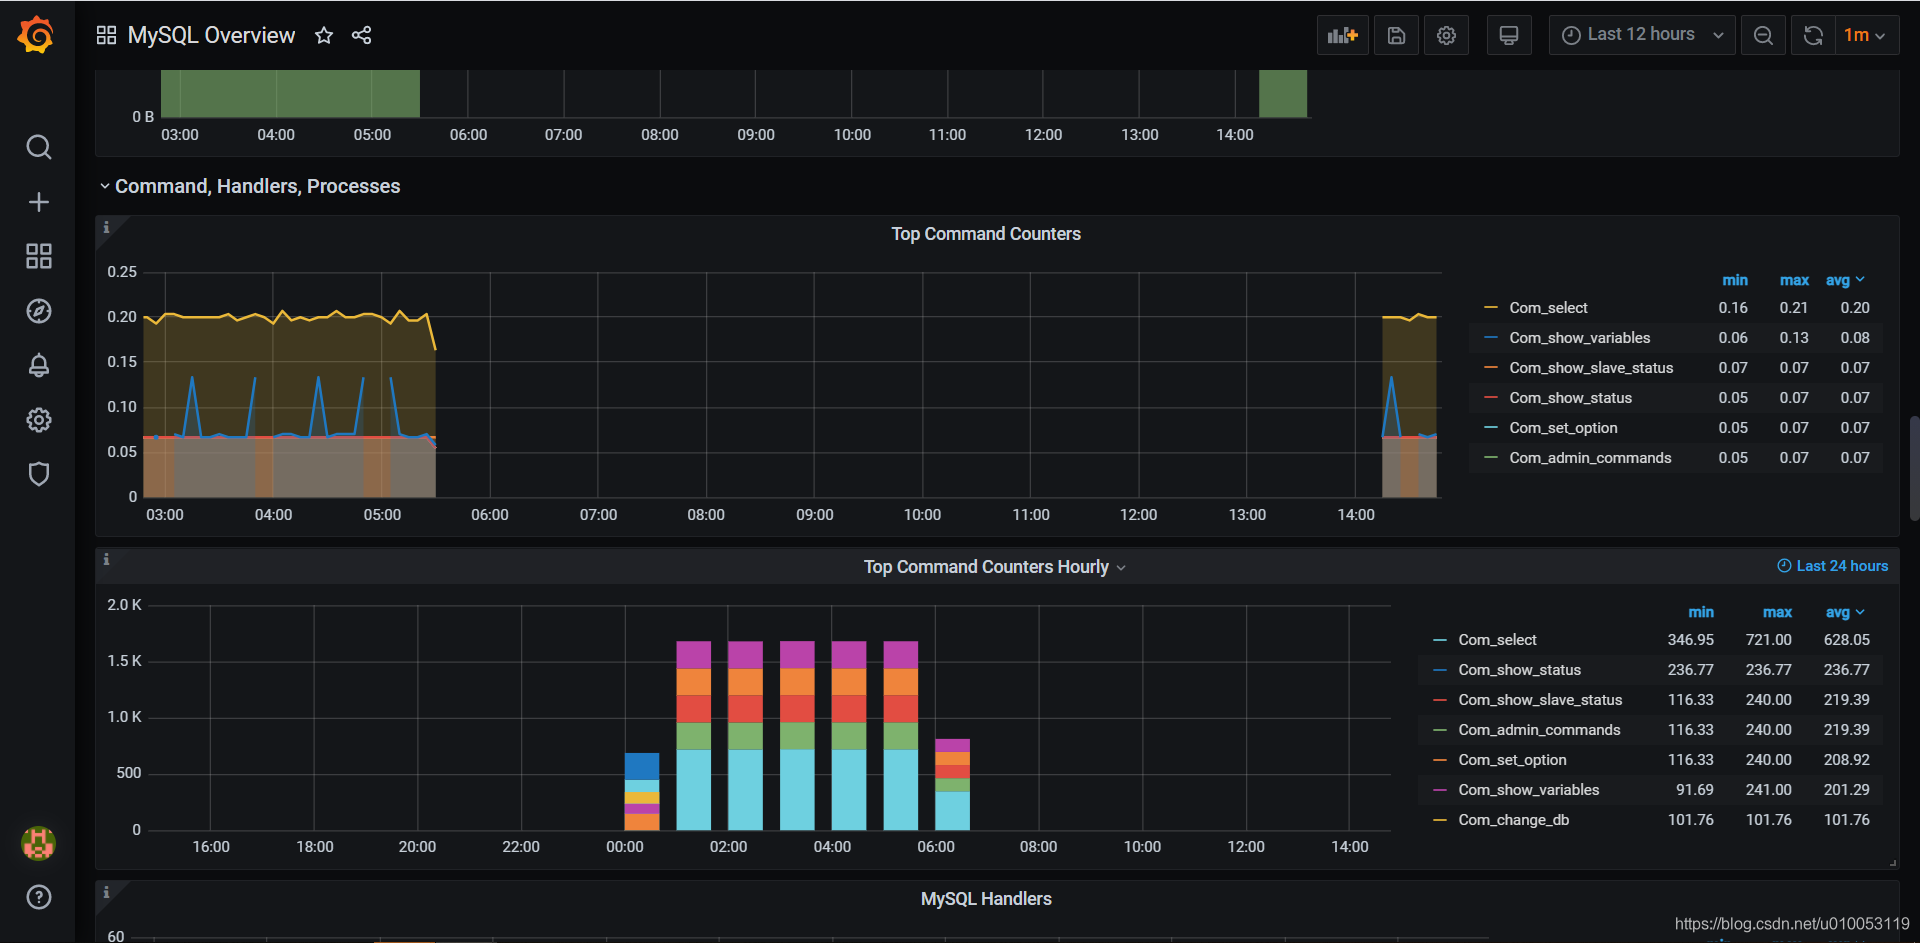Open Search in the left sidebar
Screen dimensions: 1920x943
coord(38,148)
